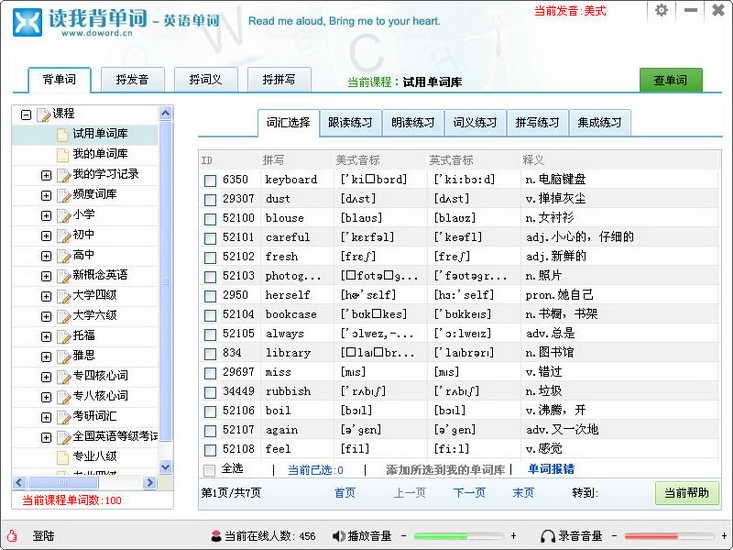
Task: Select the 试用单词库 tree item
Action: (x=86, y=135)
